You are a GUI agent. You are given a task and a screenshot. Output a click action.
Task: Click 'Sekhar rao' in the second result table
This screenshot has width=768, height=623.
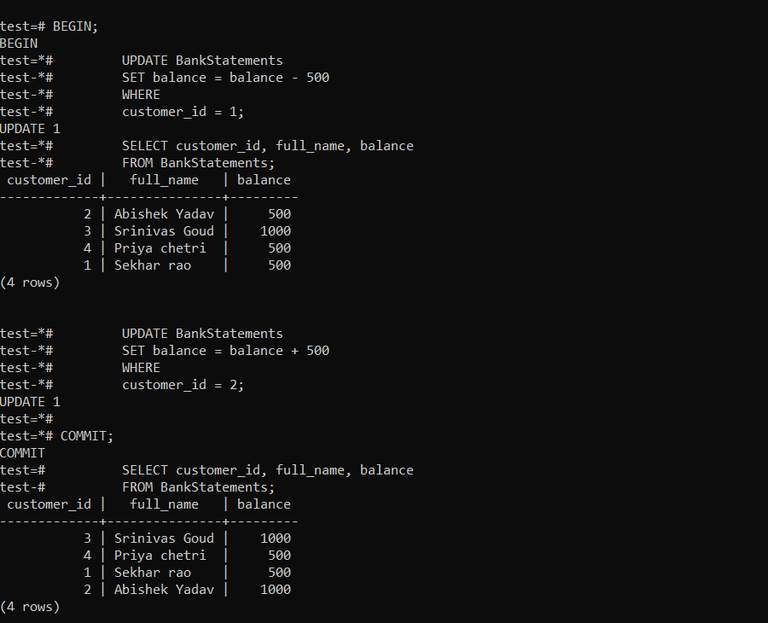click(152, 573)
